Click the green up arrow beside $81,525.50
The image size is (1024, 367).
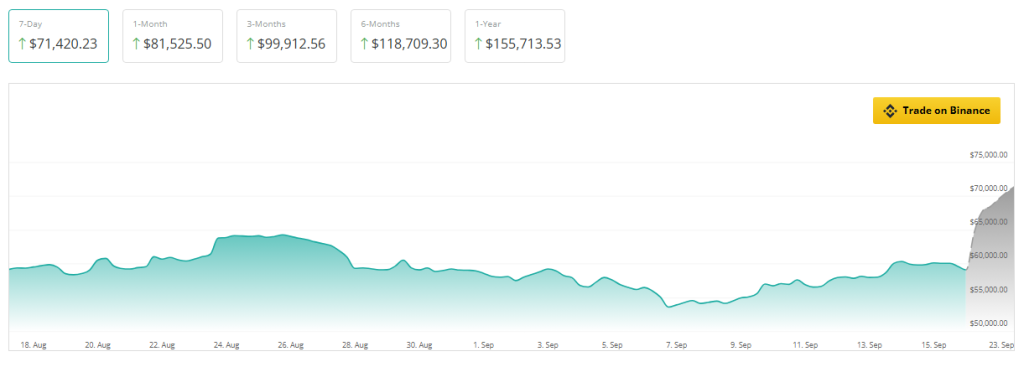(x=136, y=44)
